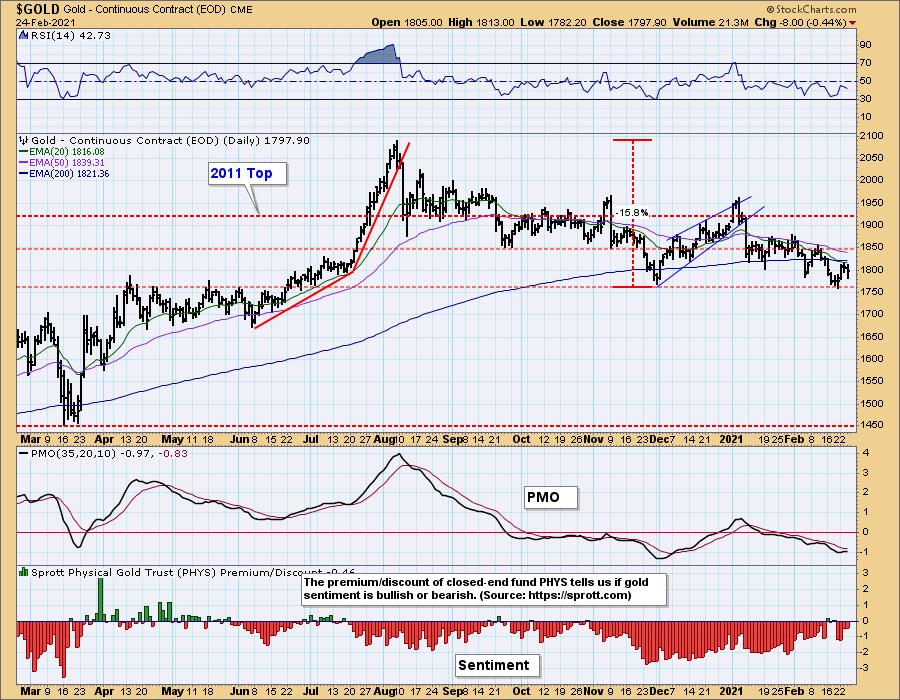Viewport: 900px width, 700px height.
Task: Click the 90 level on RSI axis
Action: [866, 45]
